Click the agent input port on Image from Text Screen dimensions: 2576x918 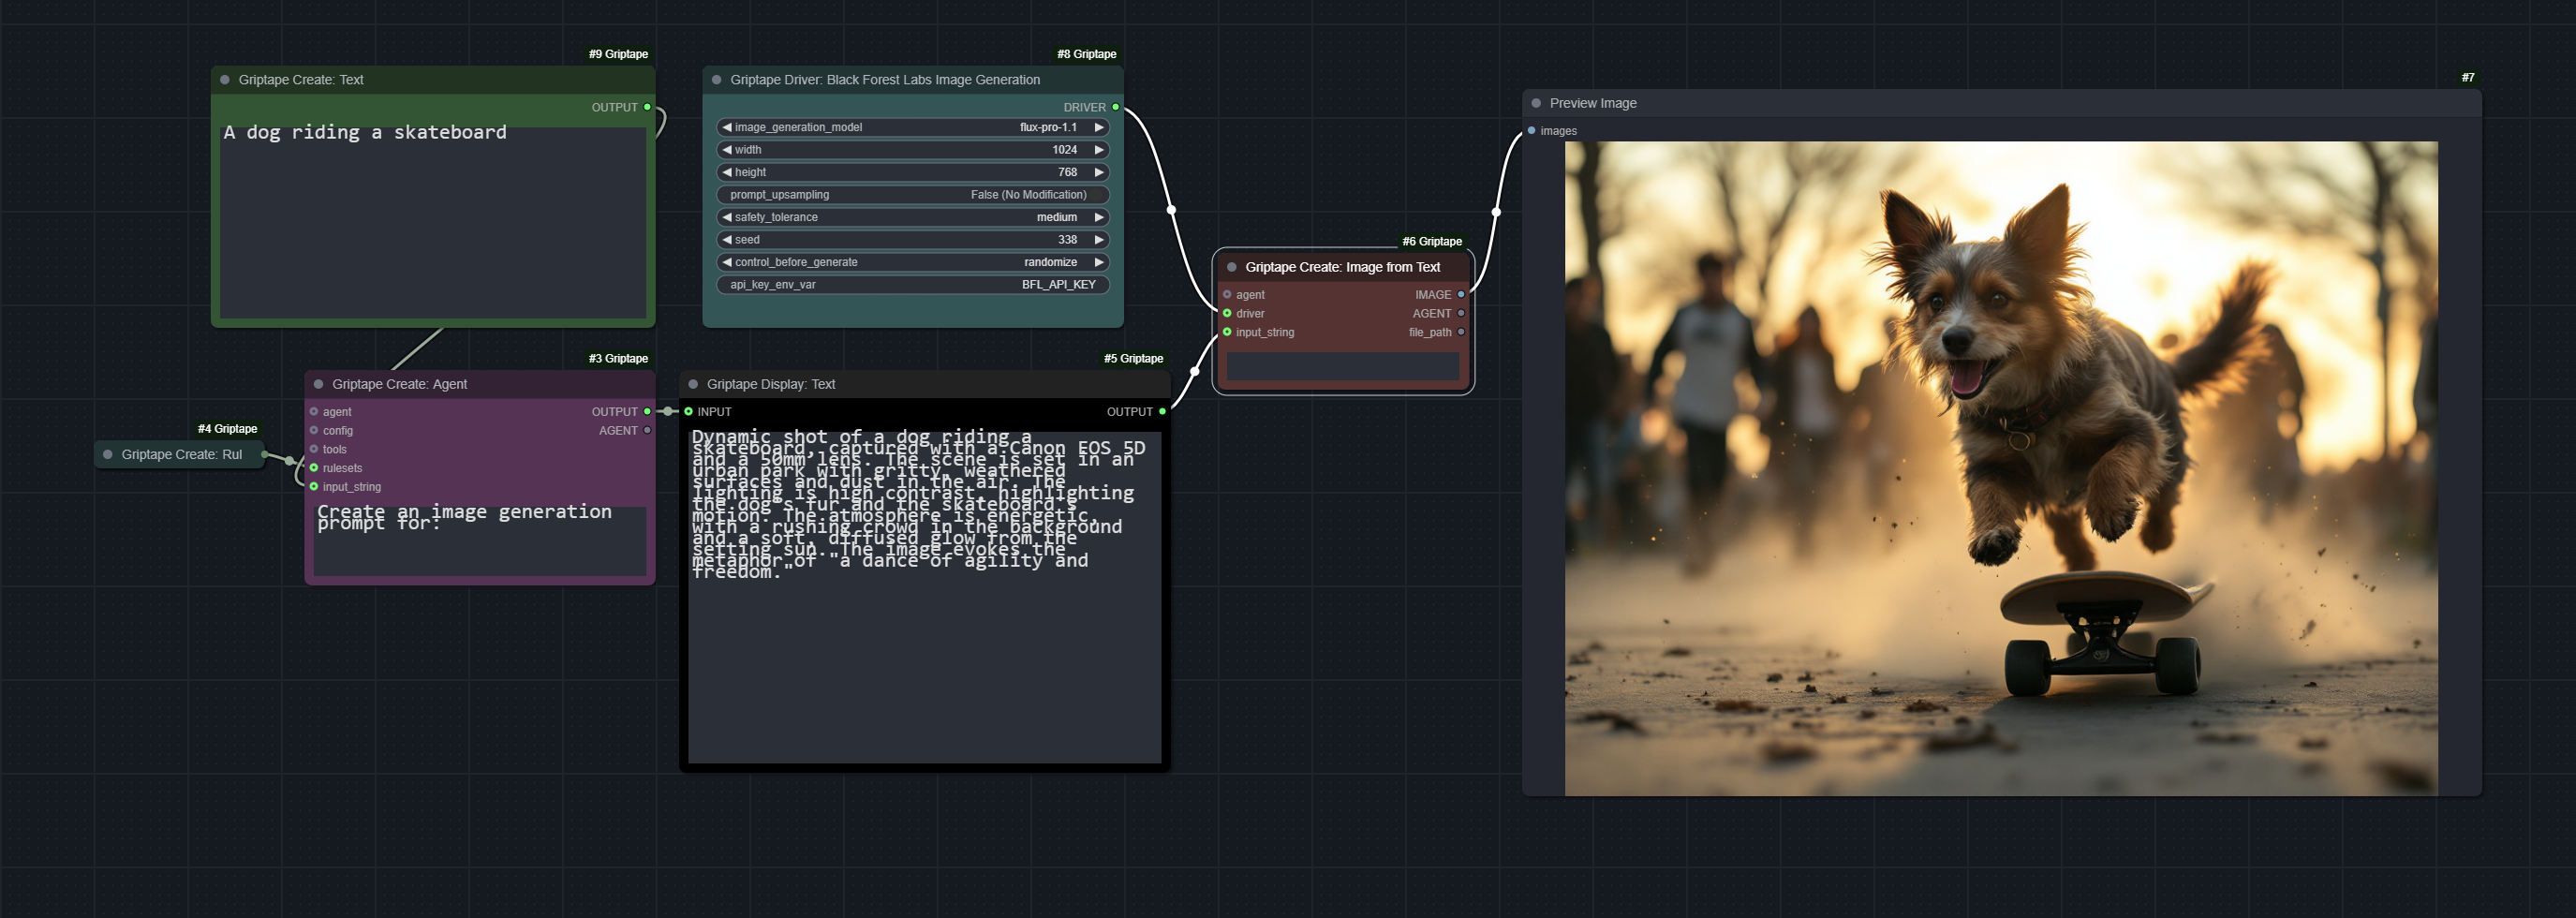coord(1227,295)
